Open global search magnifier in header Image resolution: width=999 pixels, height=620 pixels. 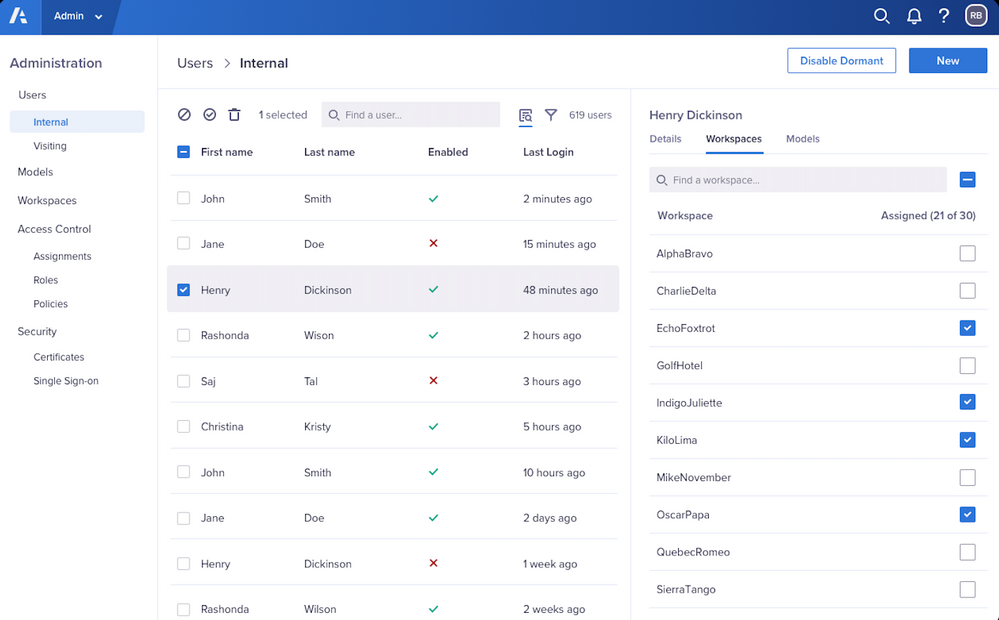(x=881, y=16)
